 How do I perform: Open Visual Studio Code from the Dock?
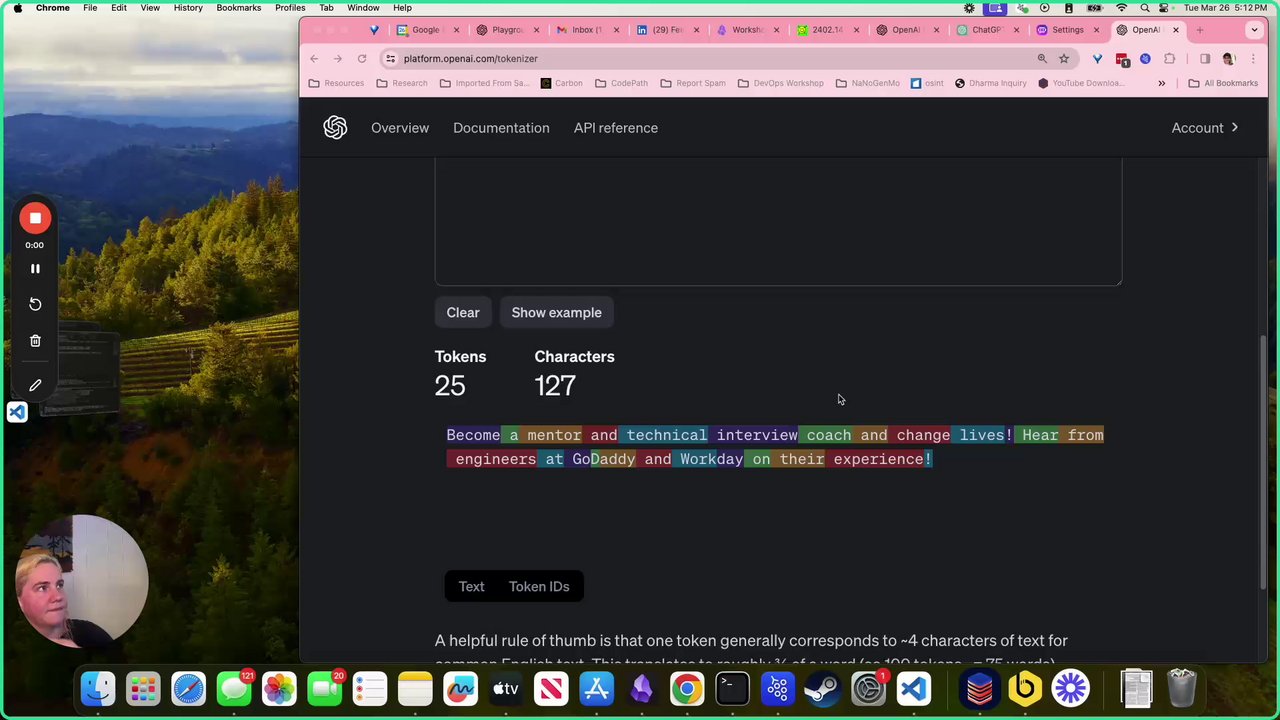pos(913,689)
